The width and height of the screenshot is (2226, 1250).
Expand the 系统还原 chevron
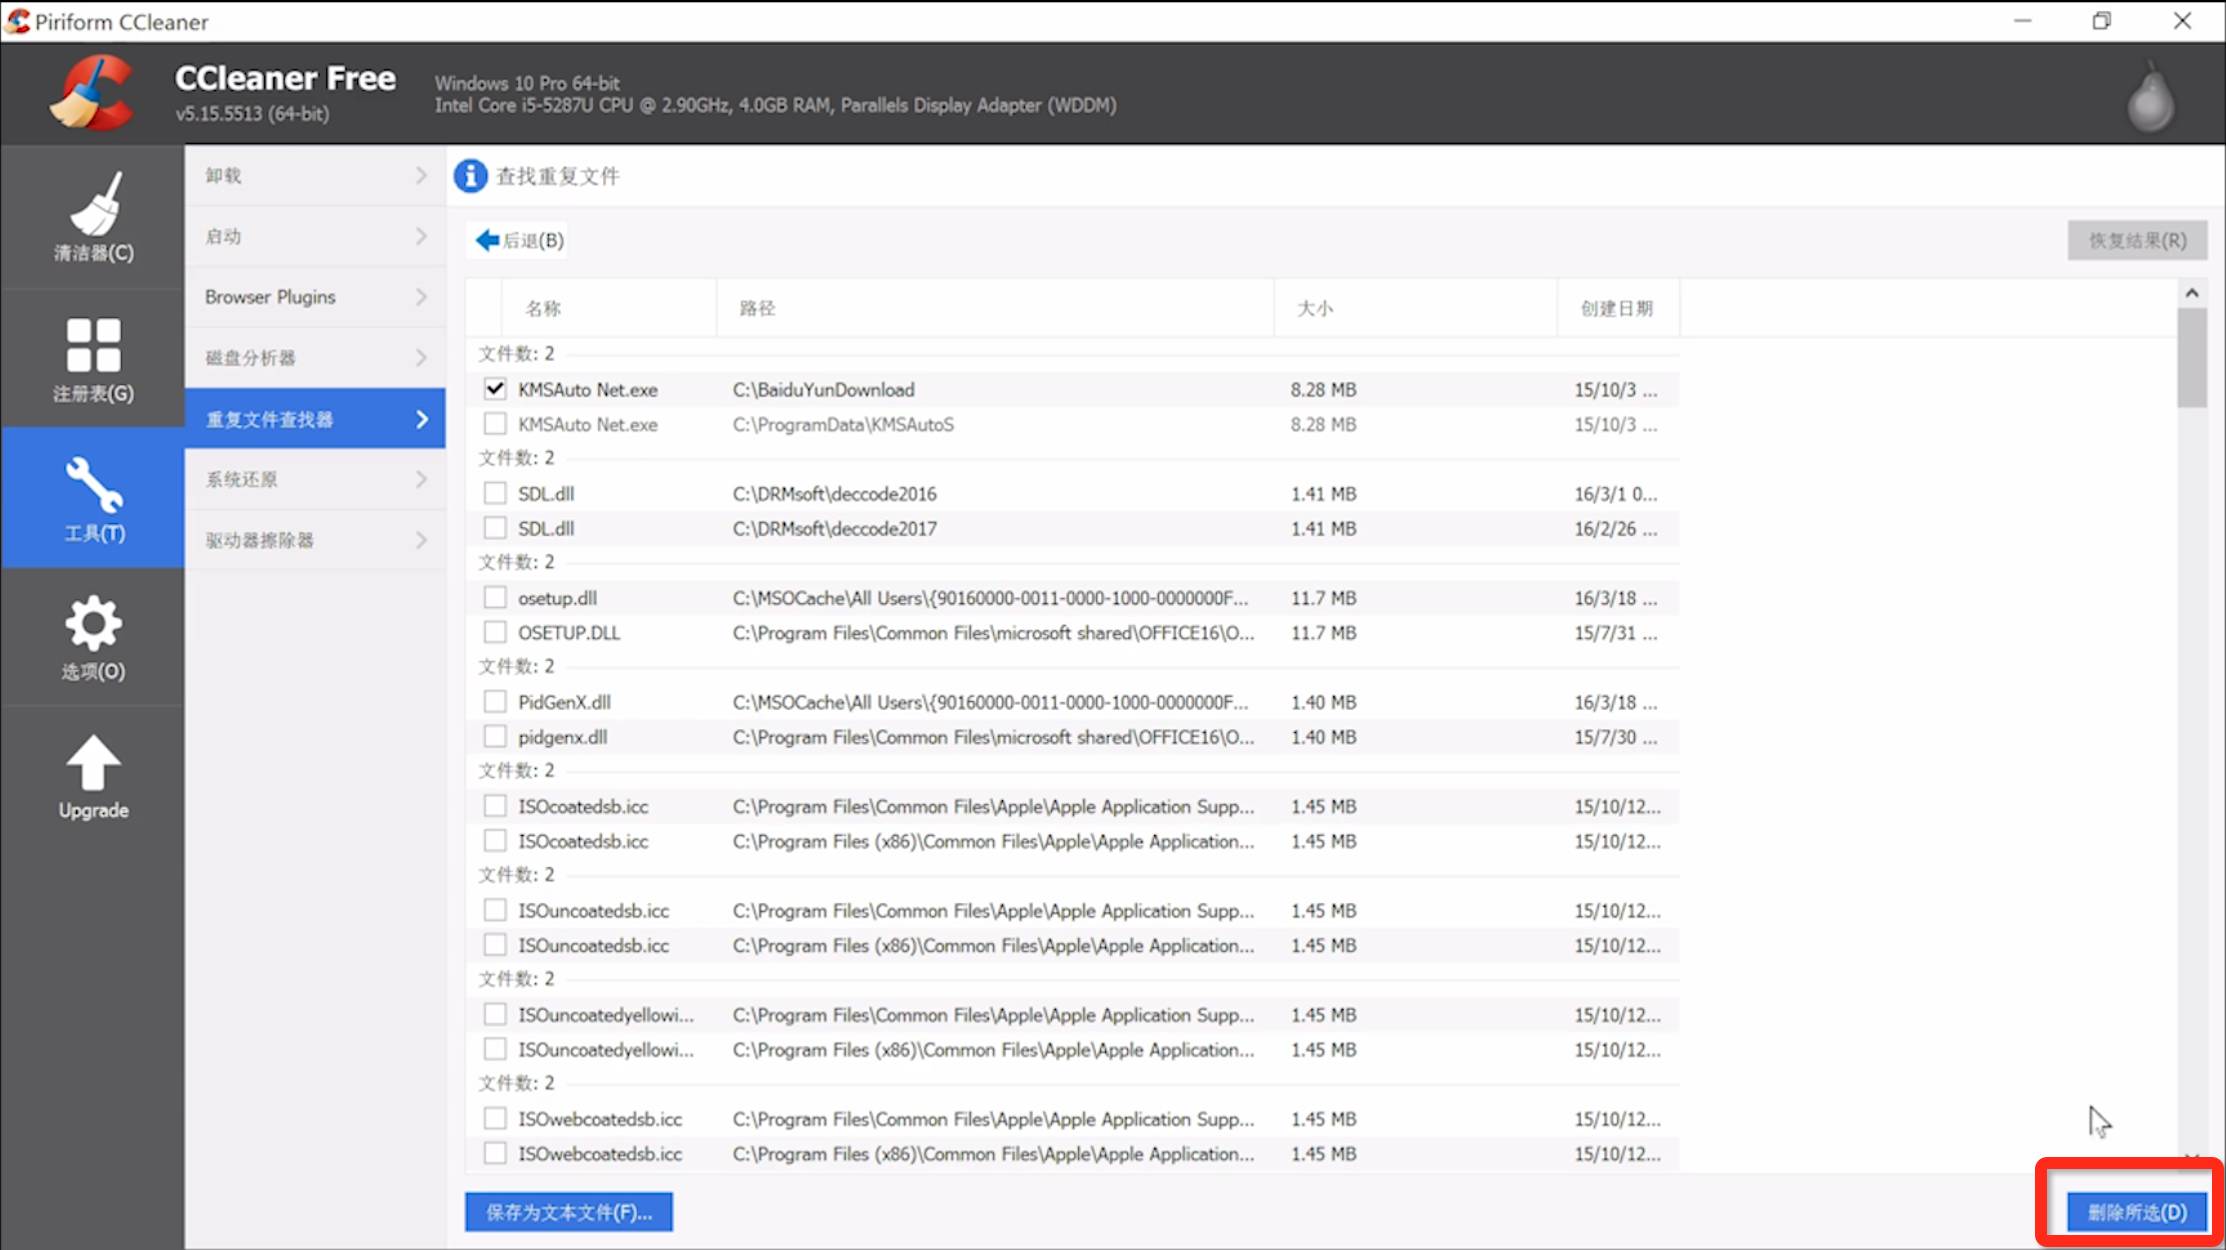(421, 479)
